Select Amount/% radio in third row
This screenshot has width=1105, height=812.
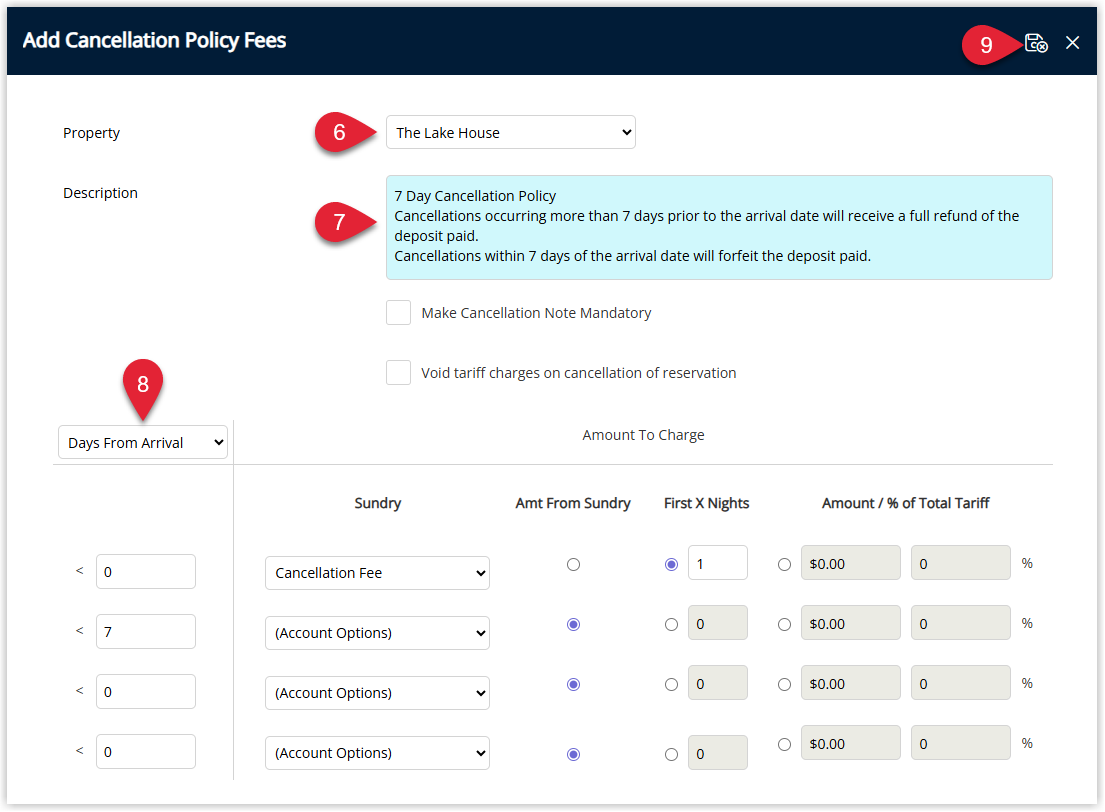(x=784, y=684)
